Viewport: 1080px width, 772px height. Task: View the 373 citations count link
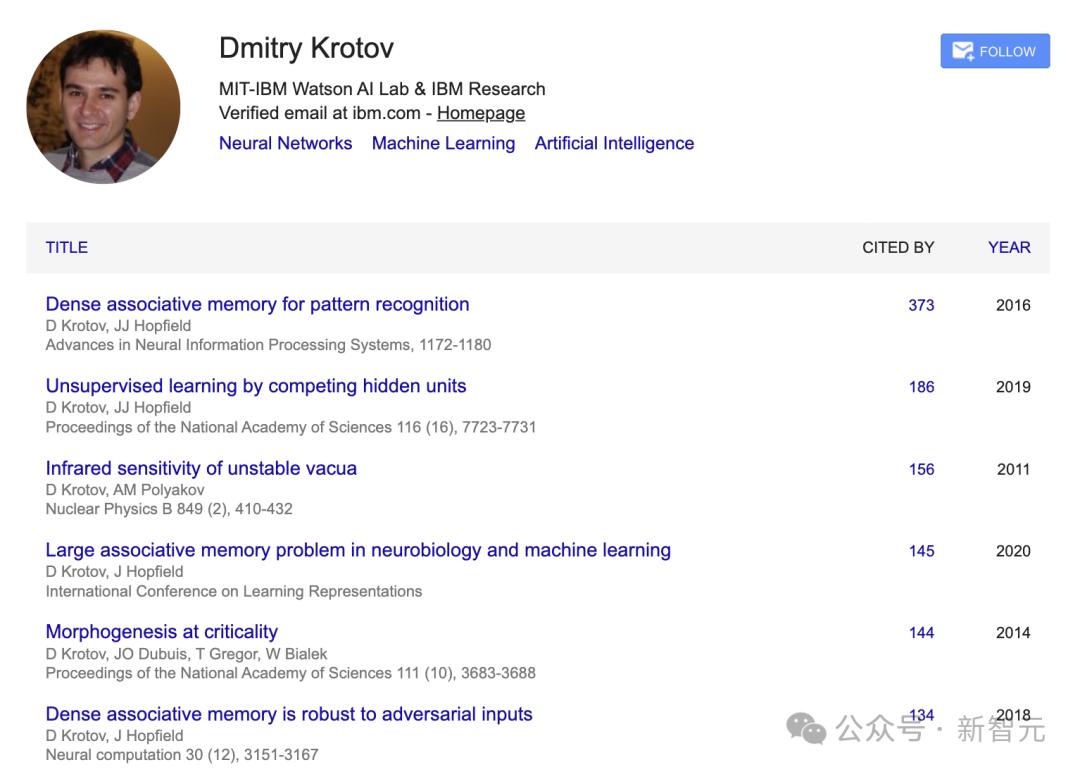tap(921, 305)
